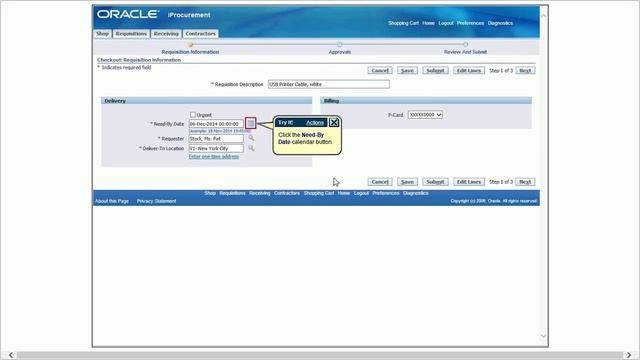Switch to the Requisitions tab
640x360 pixels.
[131, 33]
